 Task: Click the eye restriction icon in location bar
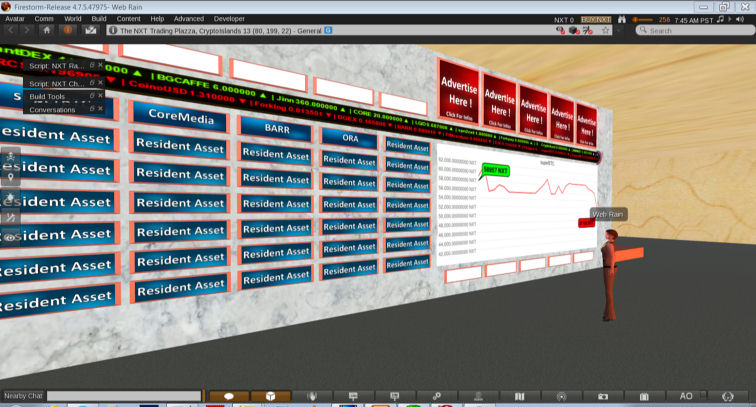(560, 30)
